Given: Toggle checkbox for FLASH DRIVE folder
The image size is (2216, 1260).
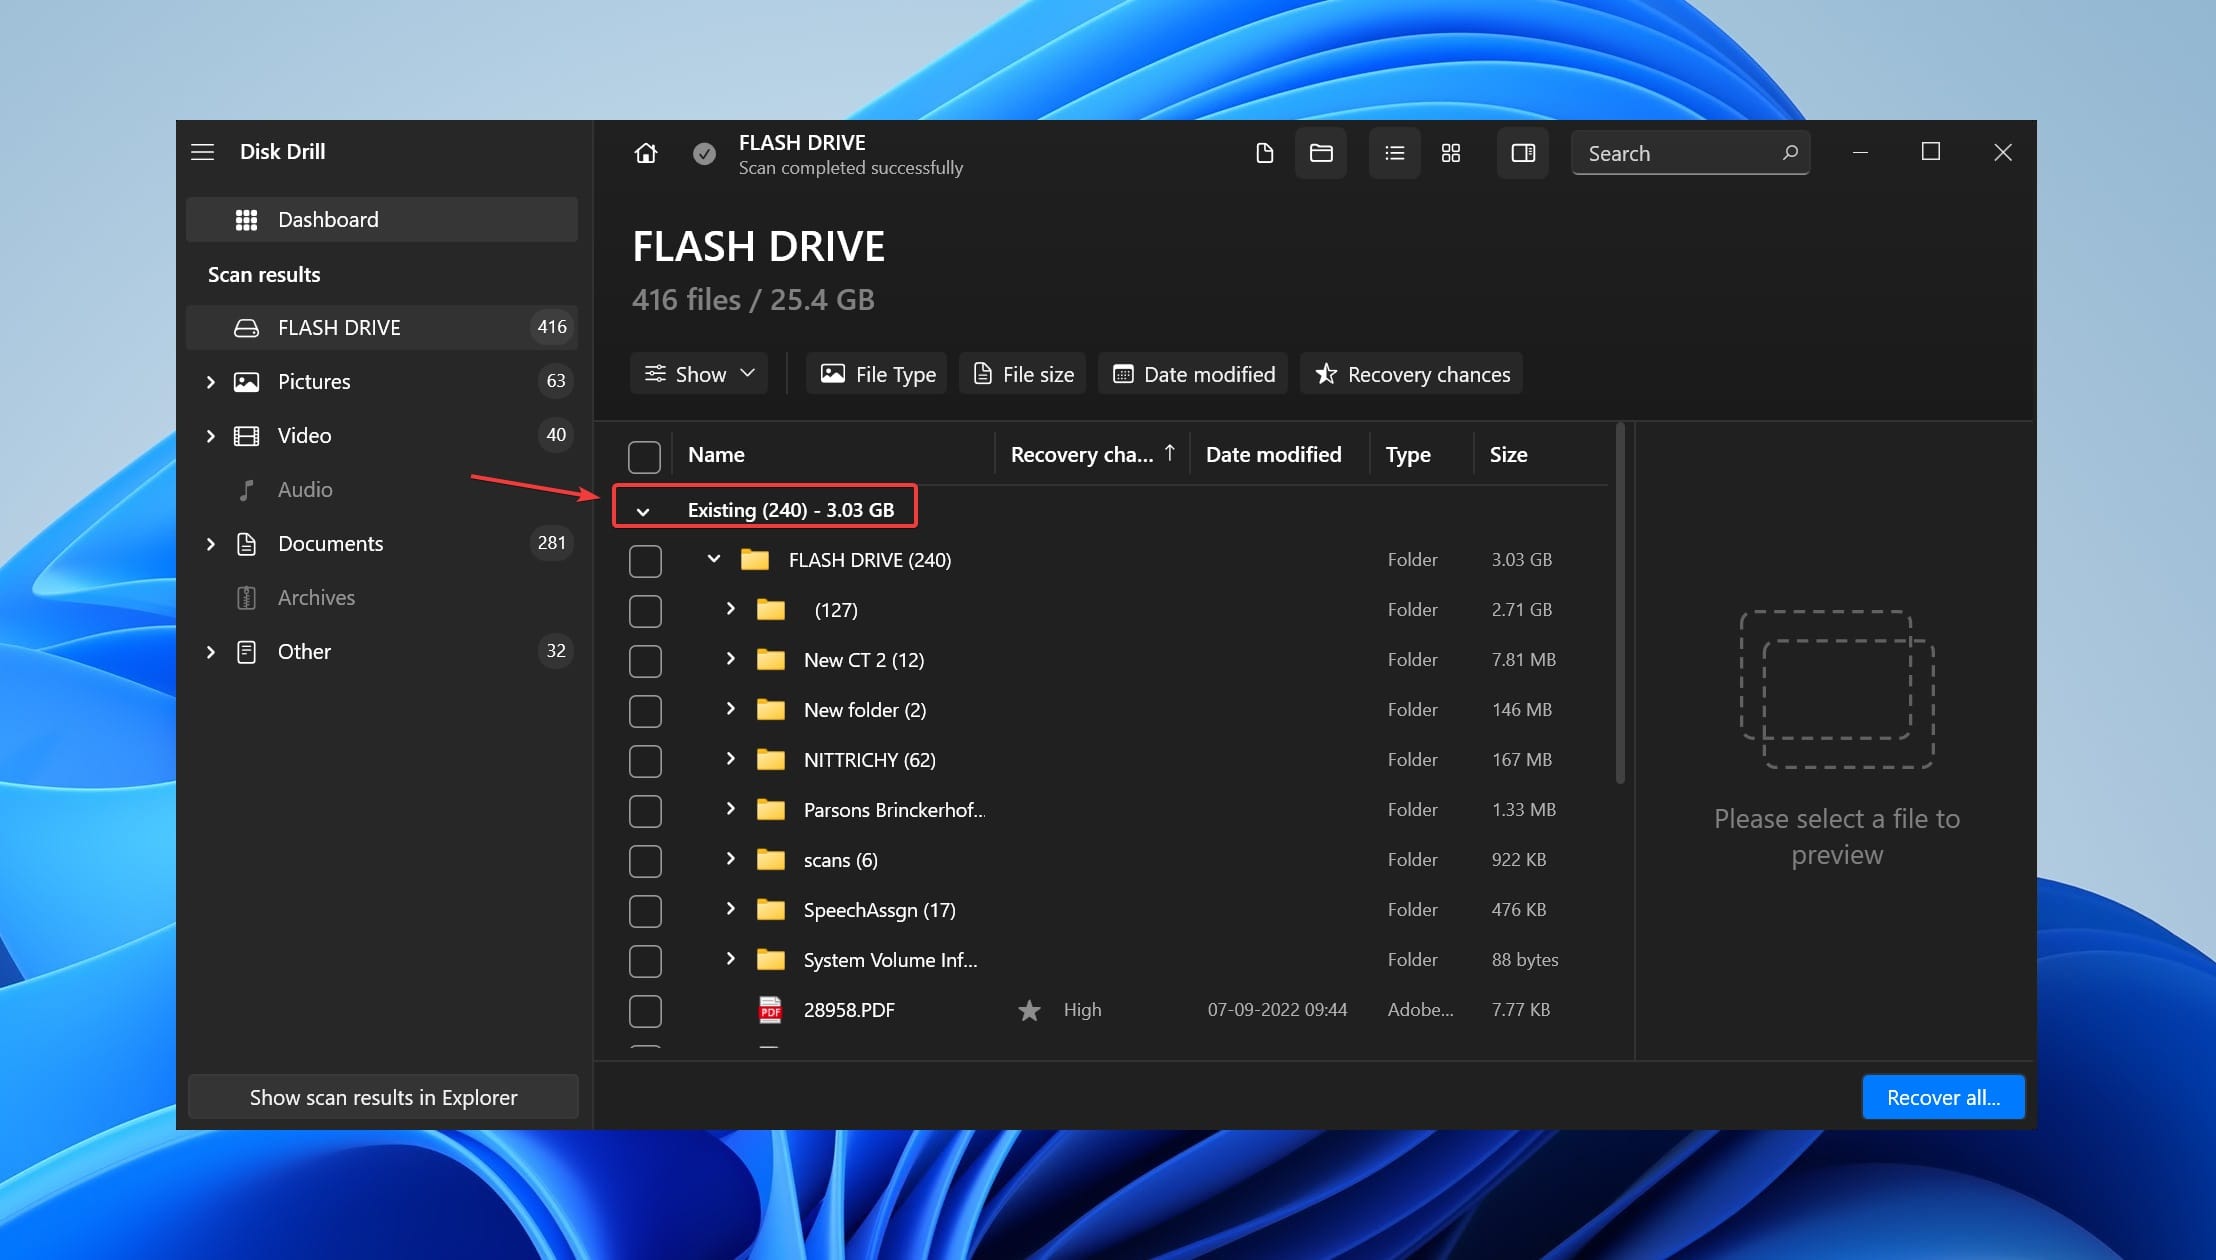Looking at the screenshot, I should point(645,558).
